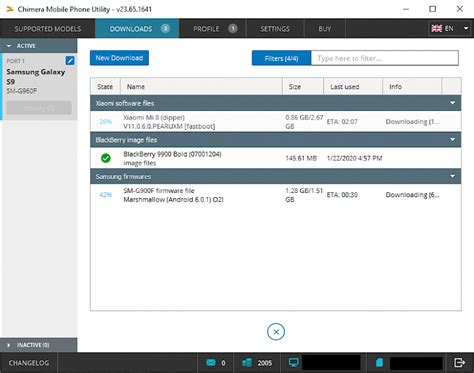Click the green checkmark on the BlackBerry 9900 row
Viewport: 474px width, 373px height.
pos(106,158)
